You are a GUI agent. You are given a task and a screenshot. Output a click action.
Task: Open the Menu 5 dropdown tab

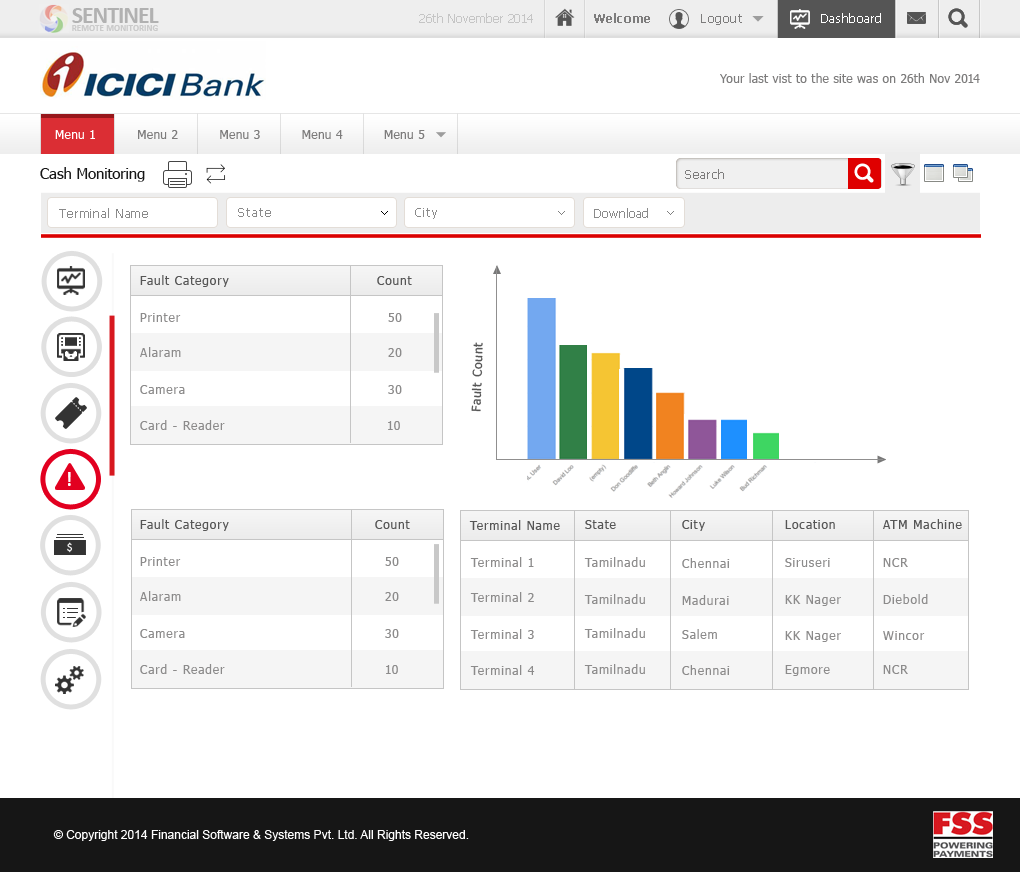[411, 135]
